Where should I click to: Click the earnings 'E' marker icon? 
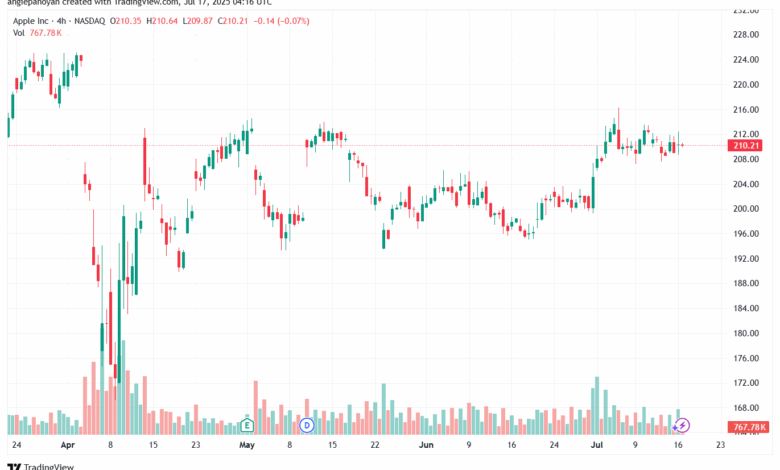247,425
